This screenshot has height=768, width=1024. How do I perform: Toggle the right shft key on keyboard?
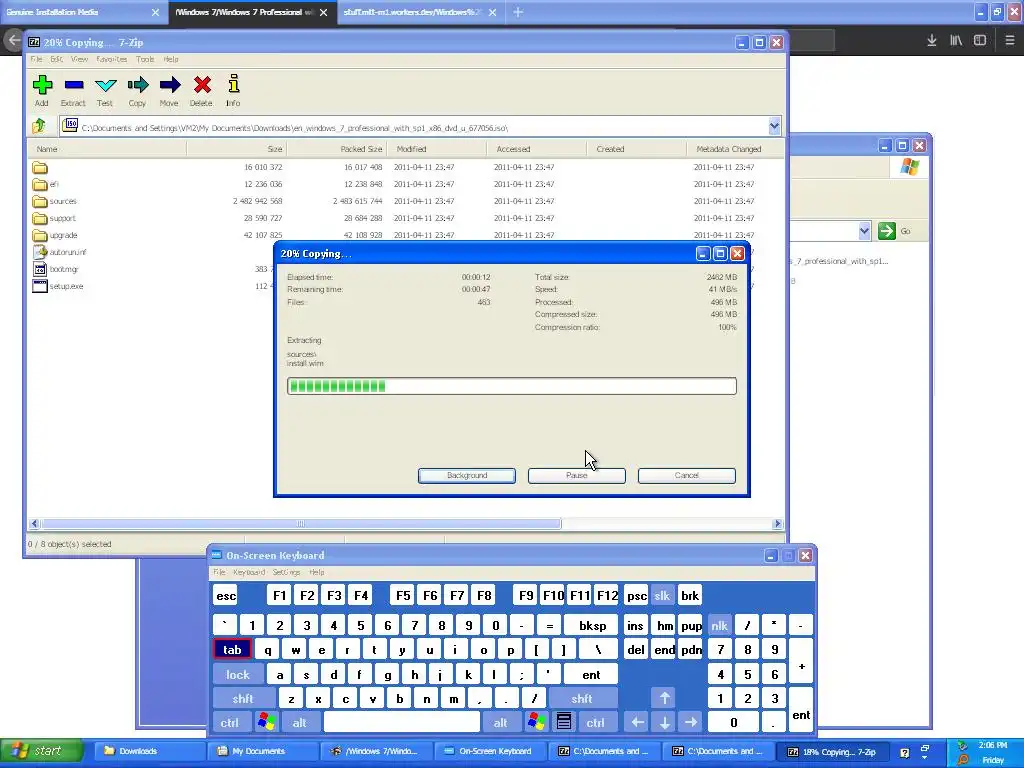click(582, 698)
